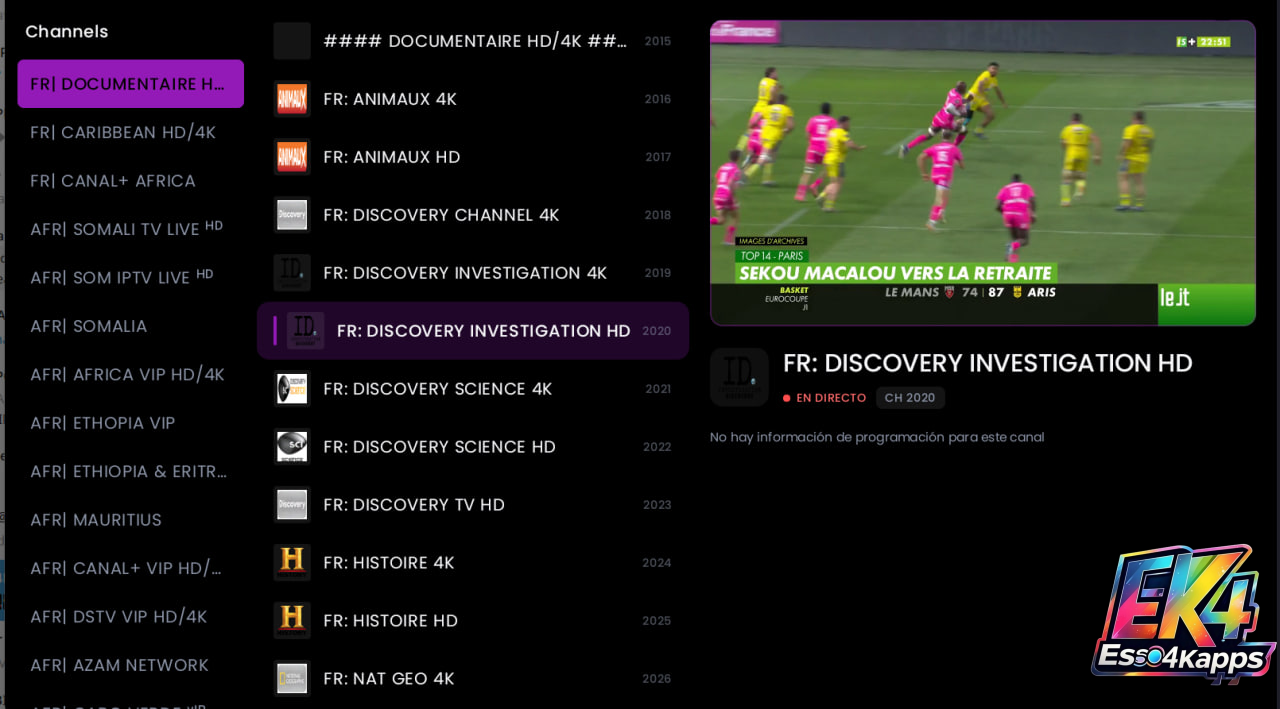This screenshot has height=709, width=1280.
Task: Play the FR: ANIMAUX 4K channel
Action: point(473,99)
